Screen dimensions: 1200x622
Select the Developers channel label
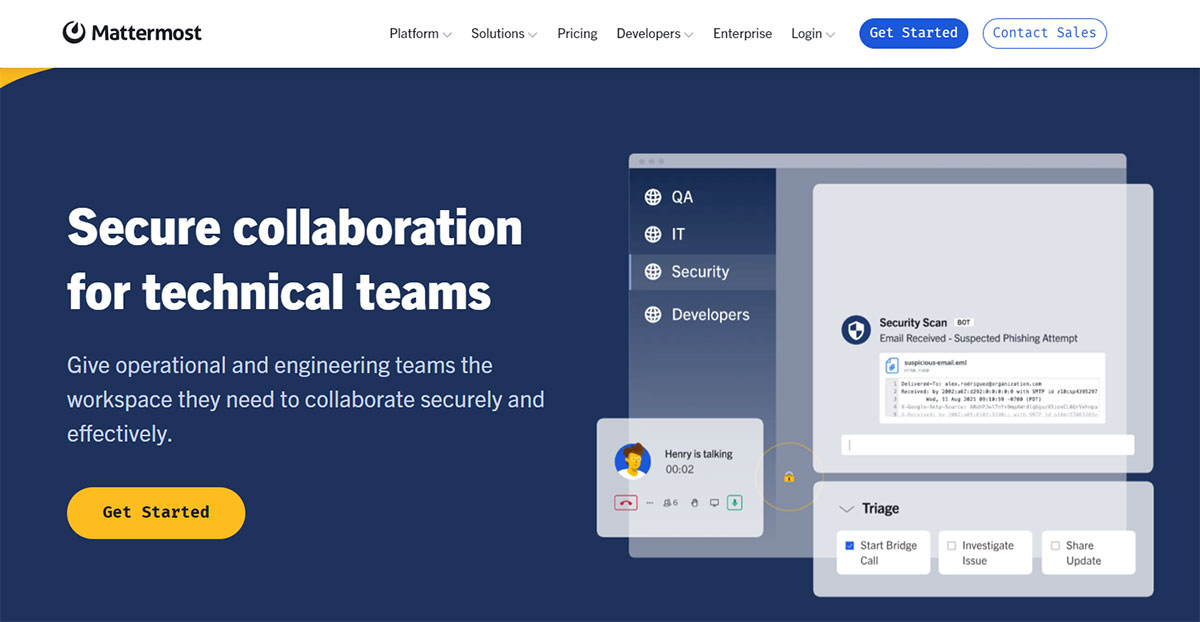click(710, 314)
